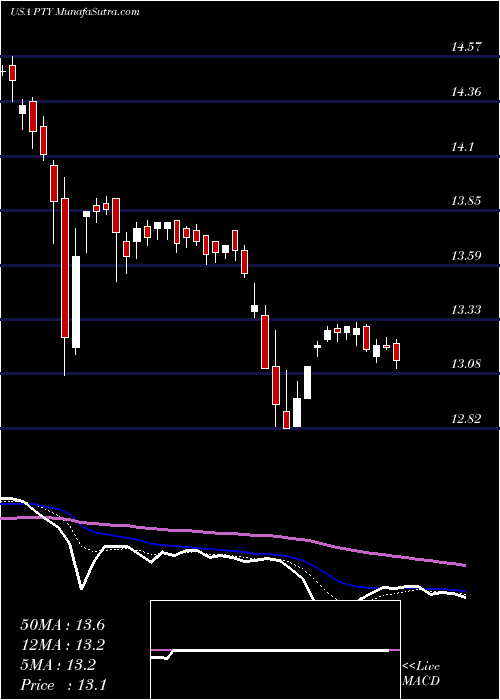
Task: Click the Price : 13.1 readout
Action: 62,685
